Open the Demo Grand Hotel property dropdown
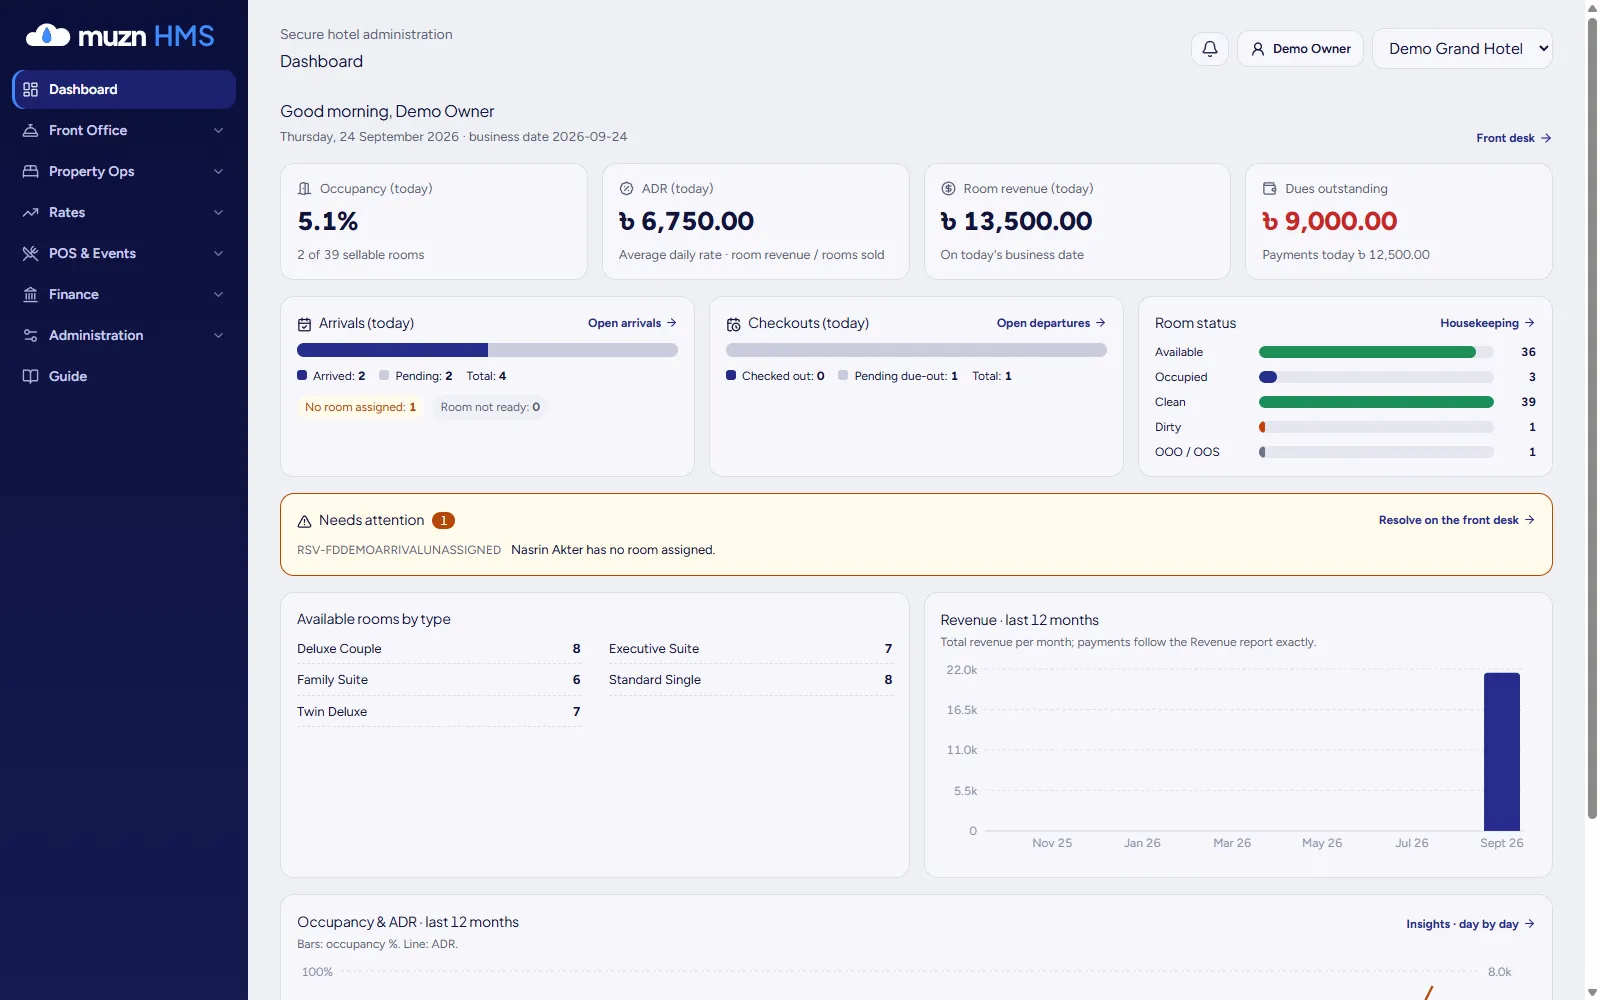 click(1462, 48)
